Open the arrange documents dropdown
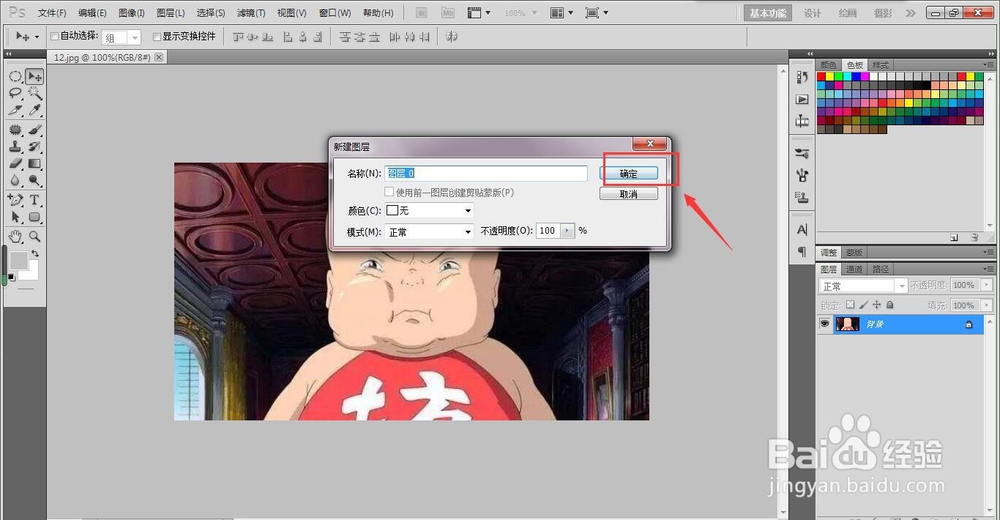 (561, 13)
